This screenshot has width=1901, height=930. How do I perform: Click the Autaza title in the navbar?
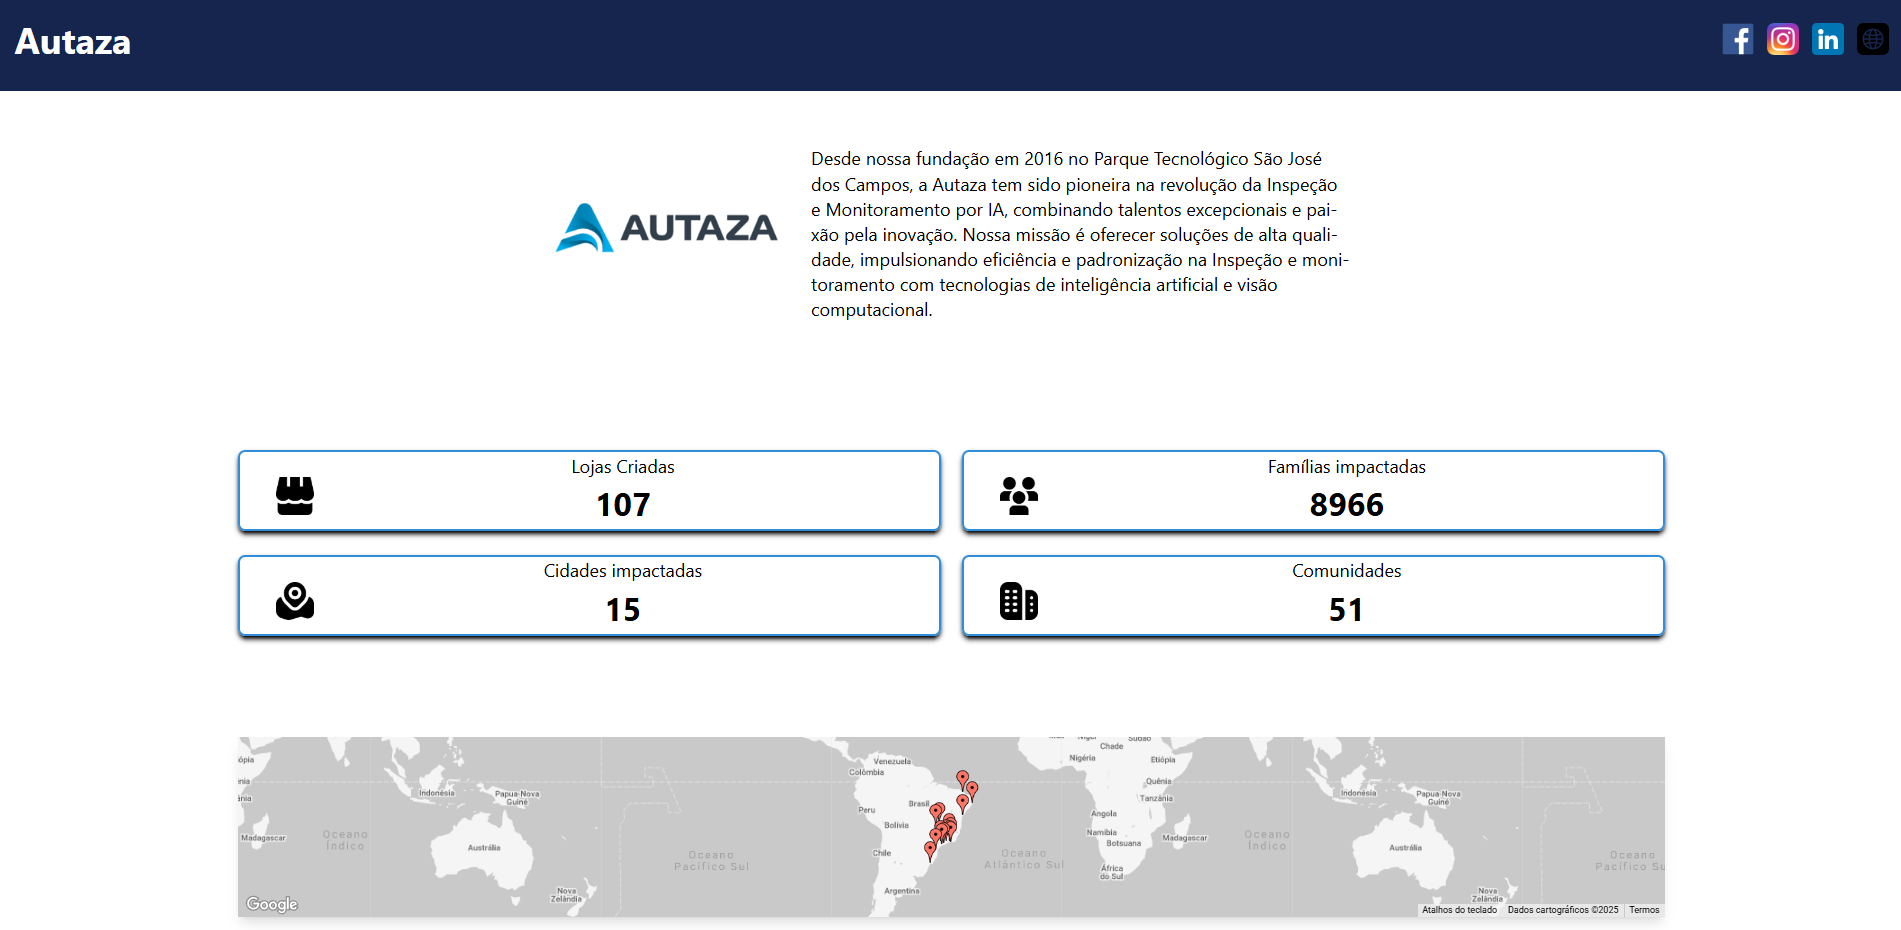click(x=71, y=41)
